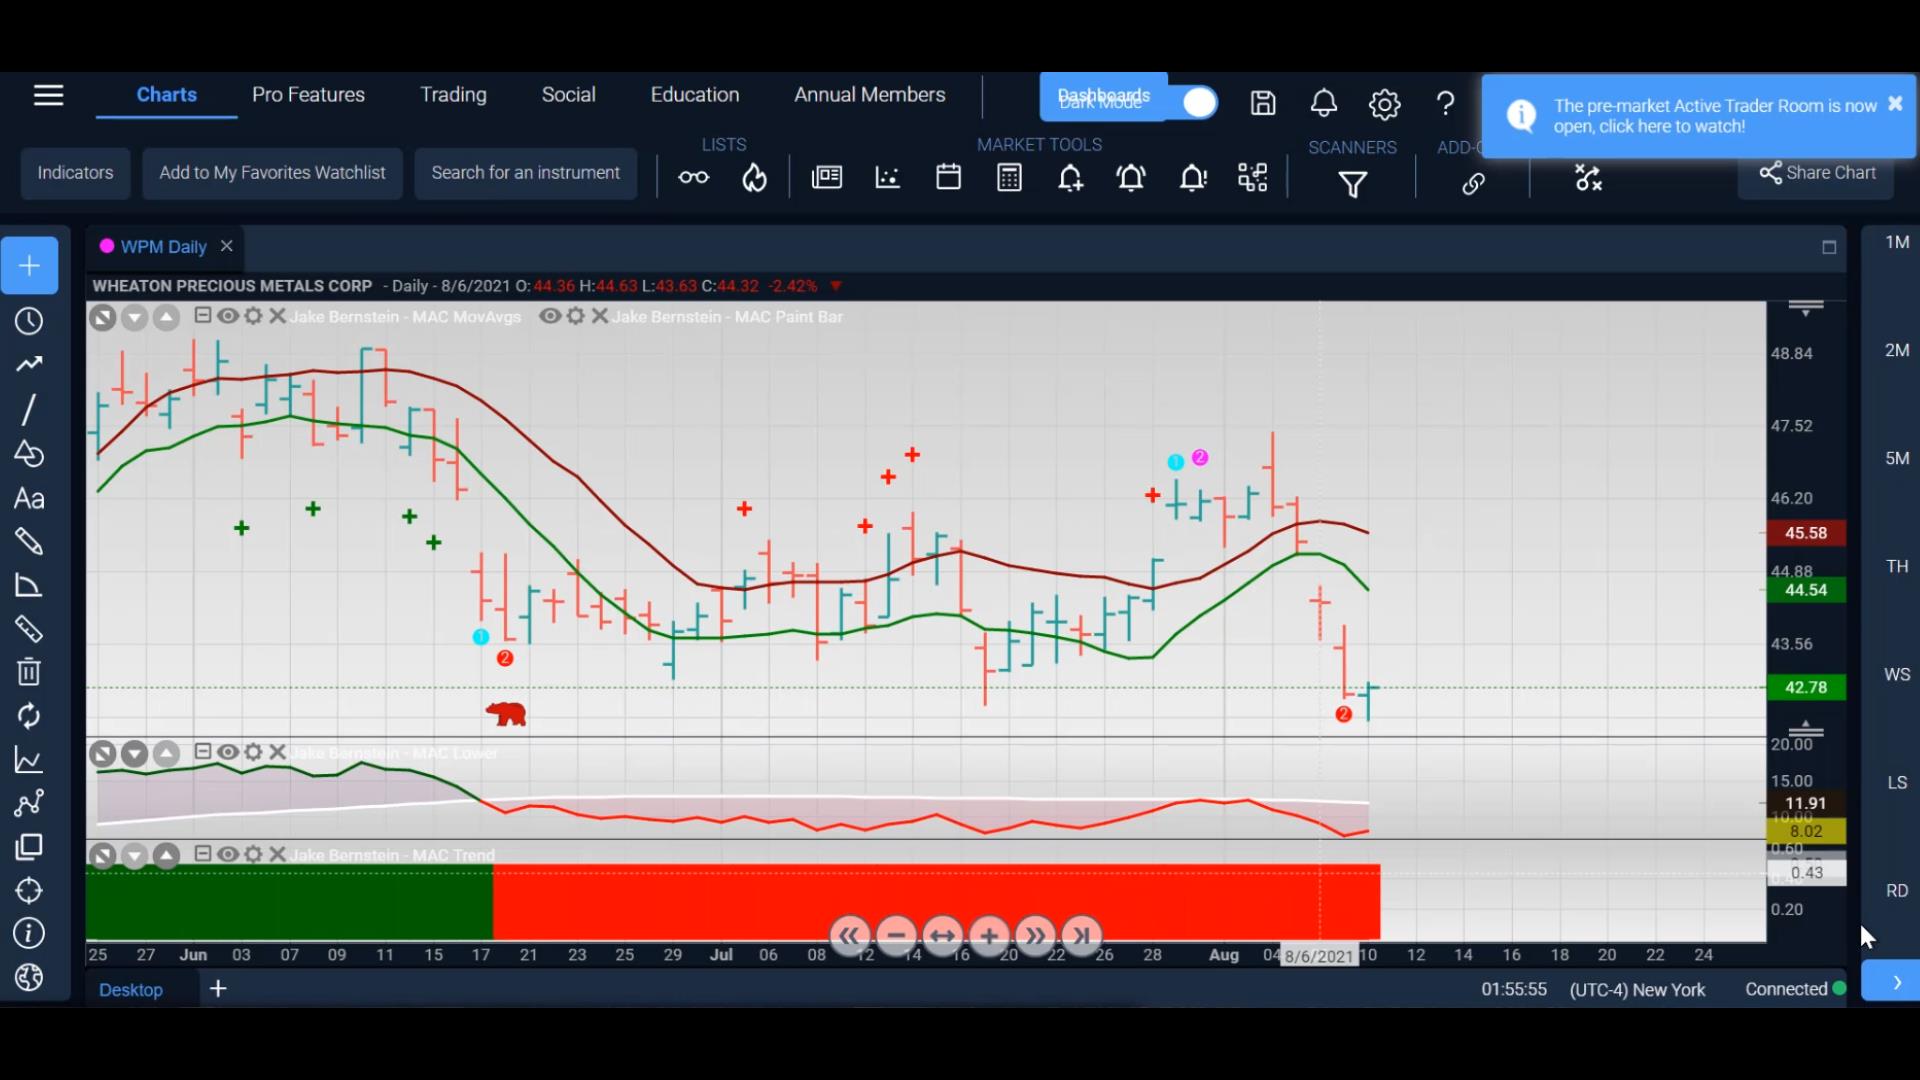Move MAC Lower panel down with down arrow
The width and height of the screenshot is (1920, 1080).
click(x=134, y=754)
